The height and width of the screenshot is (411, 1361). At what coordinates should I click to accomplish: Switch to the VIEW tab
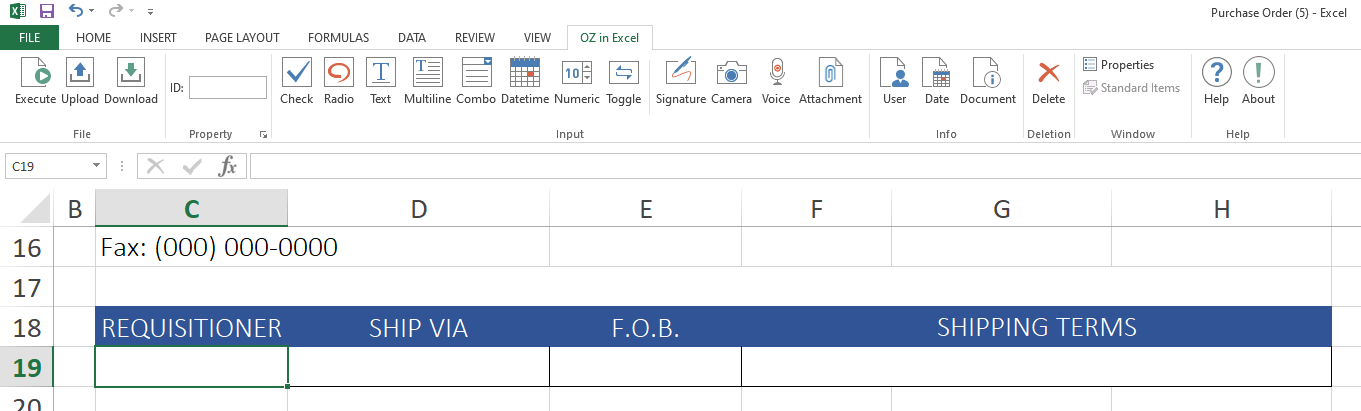[x=537, y=38]
